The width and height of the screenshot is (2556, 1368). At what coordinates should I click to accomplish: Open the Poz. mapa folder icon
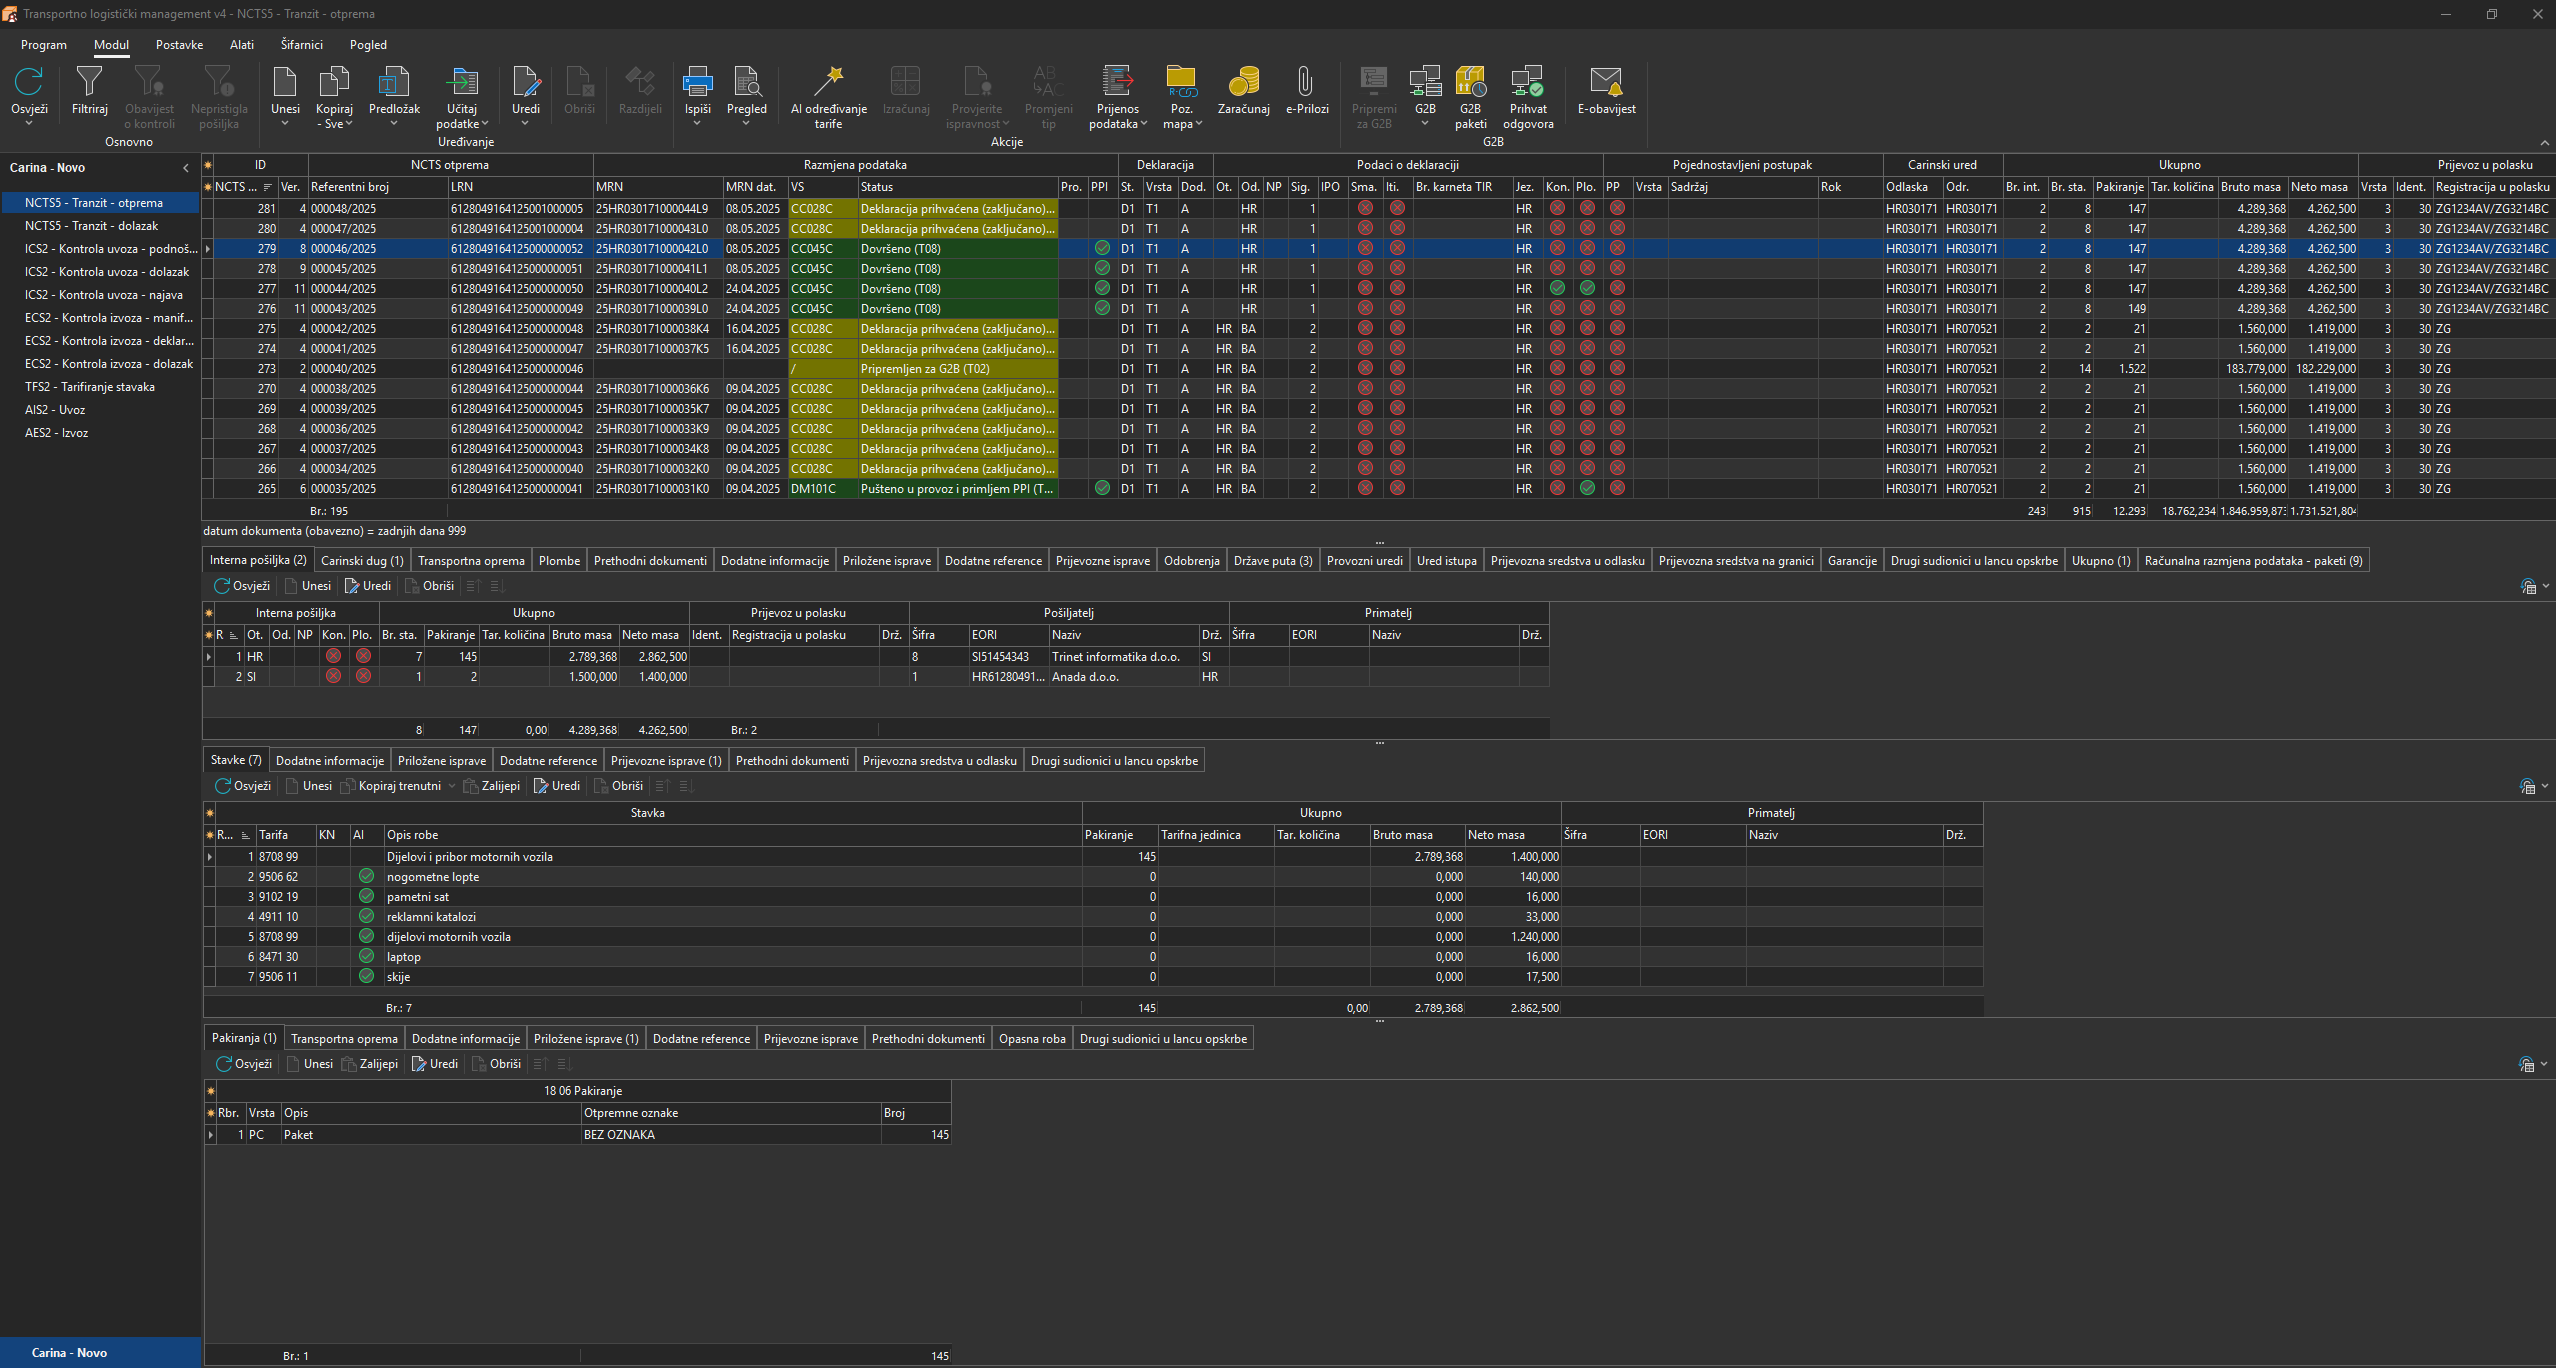(1181, 81)
